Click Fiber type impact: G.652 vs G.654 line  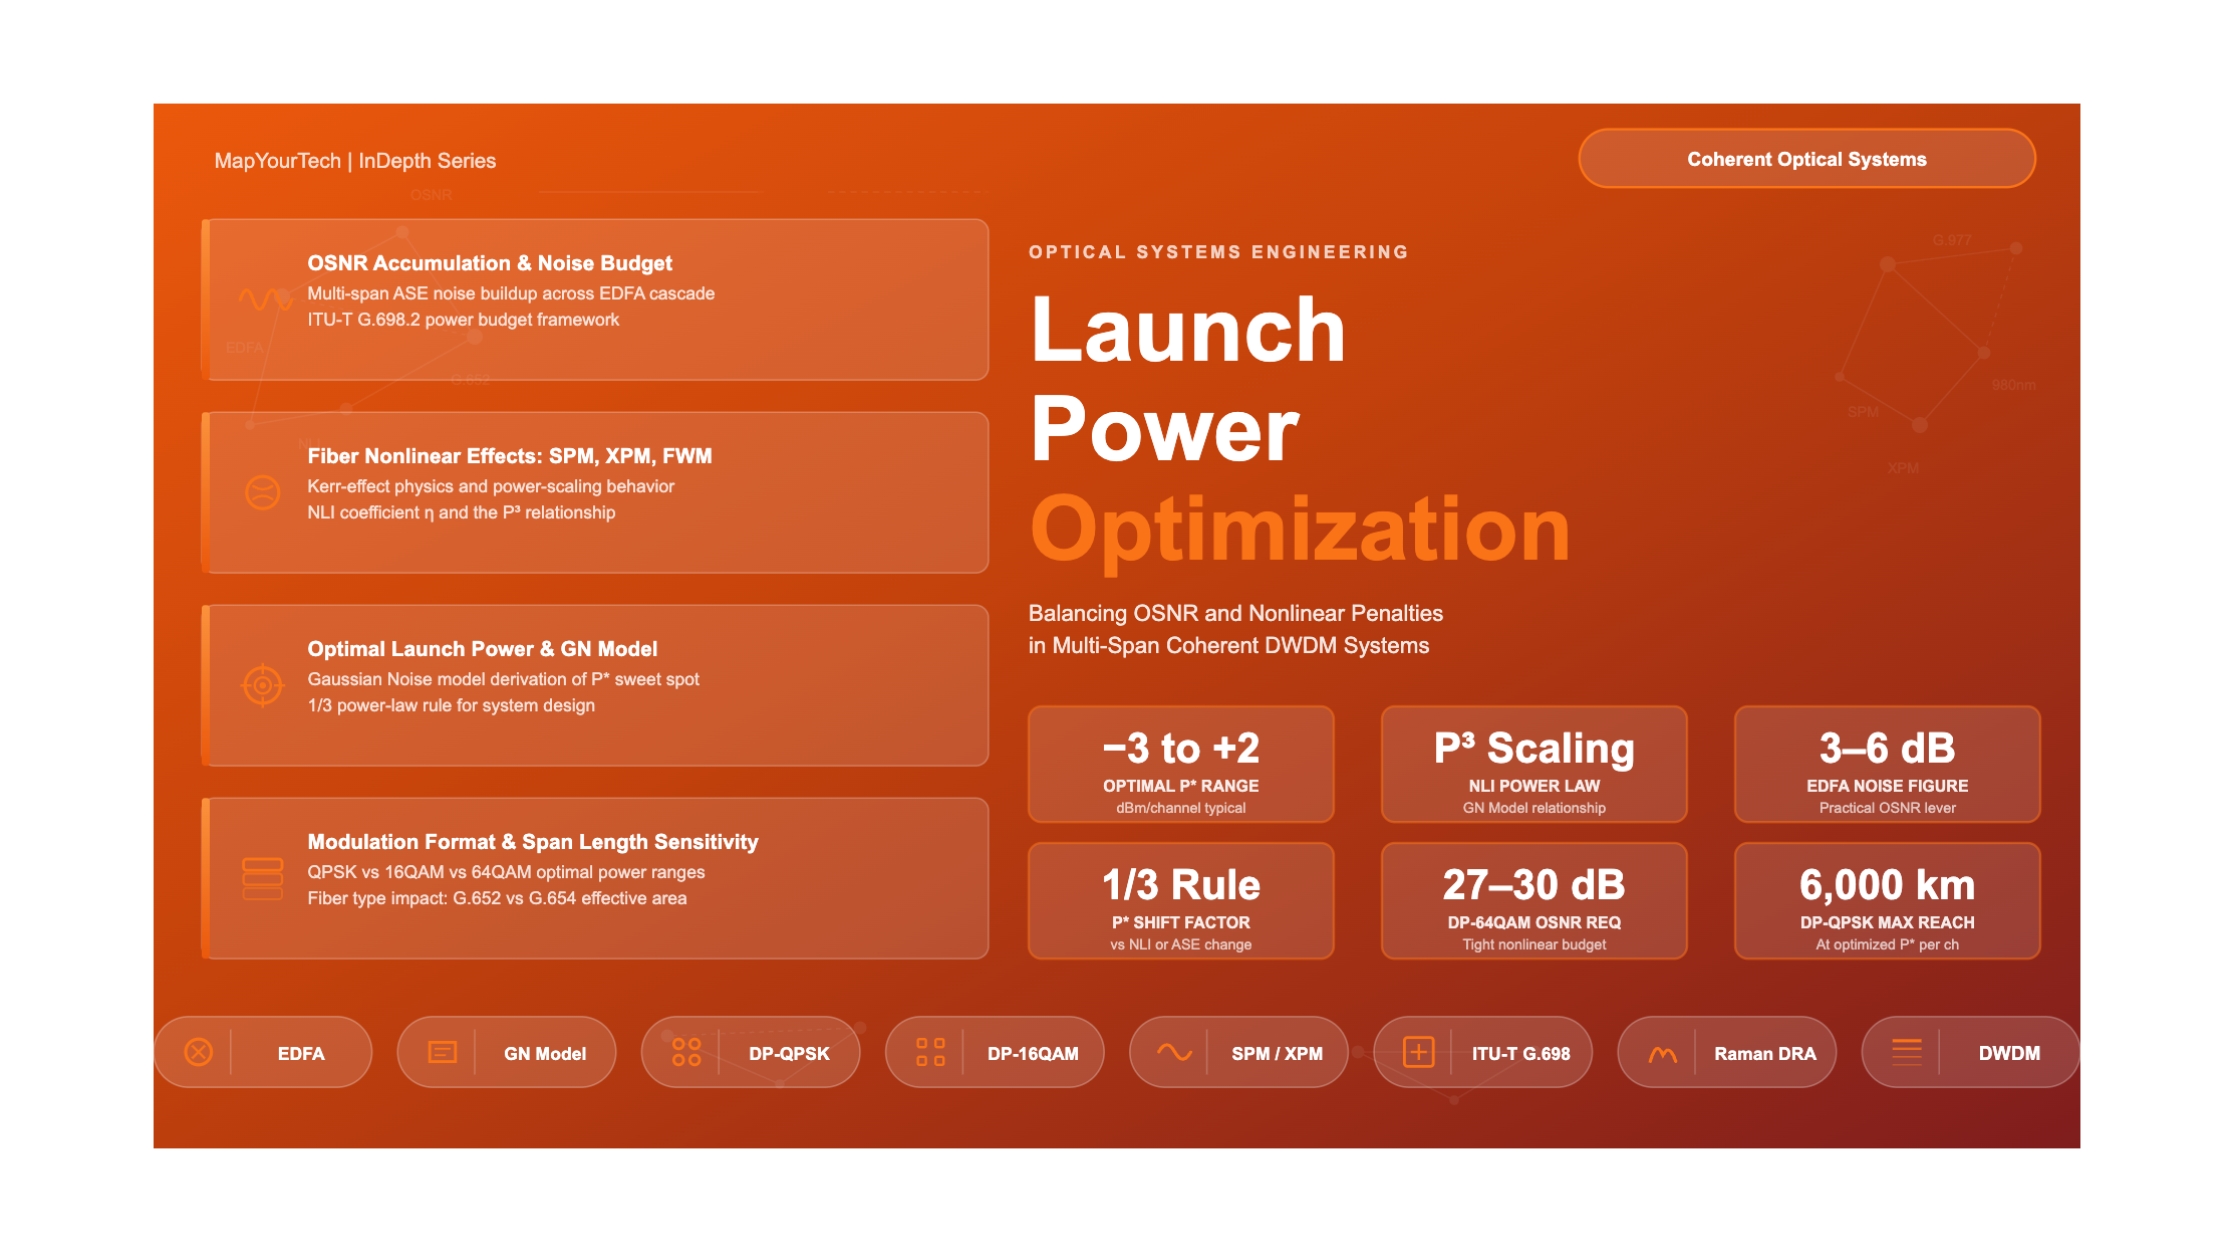[497, 899]
